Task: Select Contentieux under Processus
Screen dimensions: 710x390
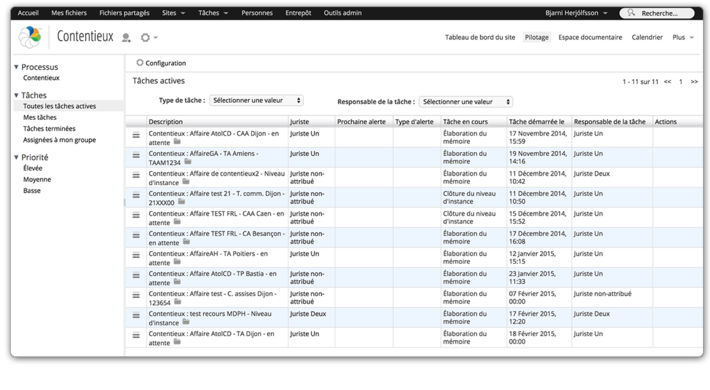Action: pos(41,78)
